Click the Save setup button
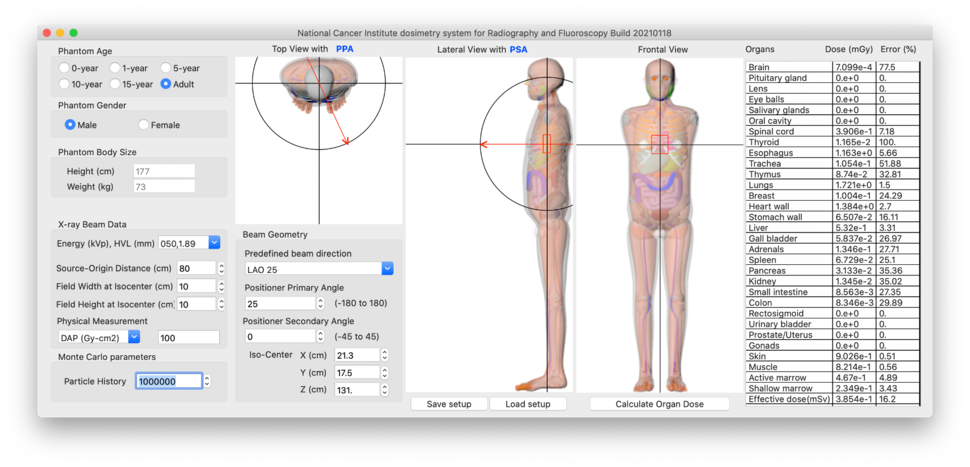This screenshot has width=970, height=467. [x=448, y=404]
